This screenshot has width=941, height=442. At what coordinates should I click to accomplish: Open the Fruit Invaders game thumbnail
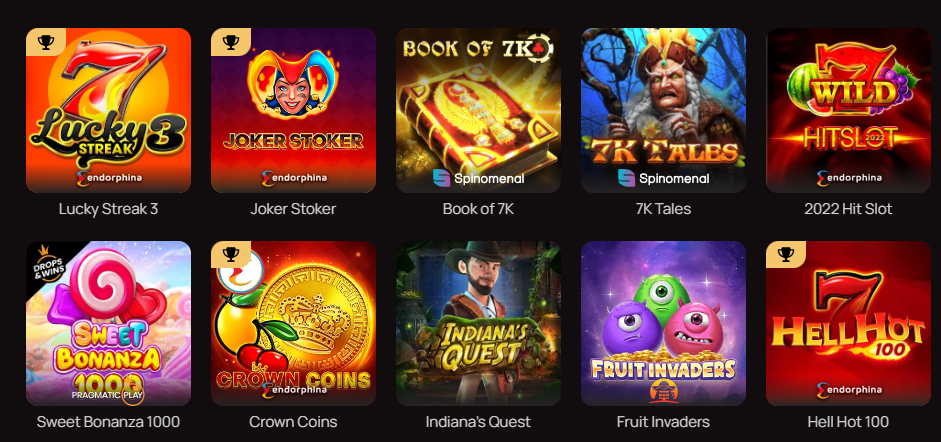(663, 323)
